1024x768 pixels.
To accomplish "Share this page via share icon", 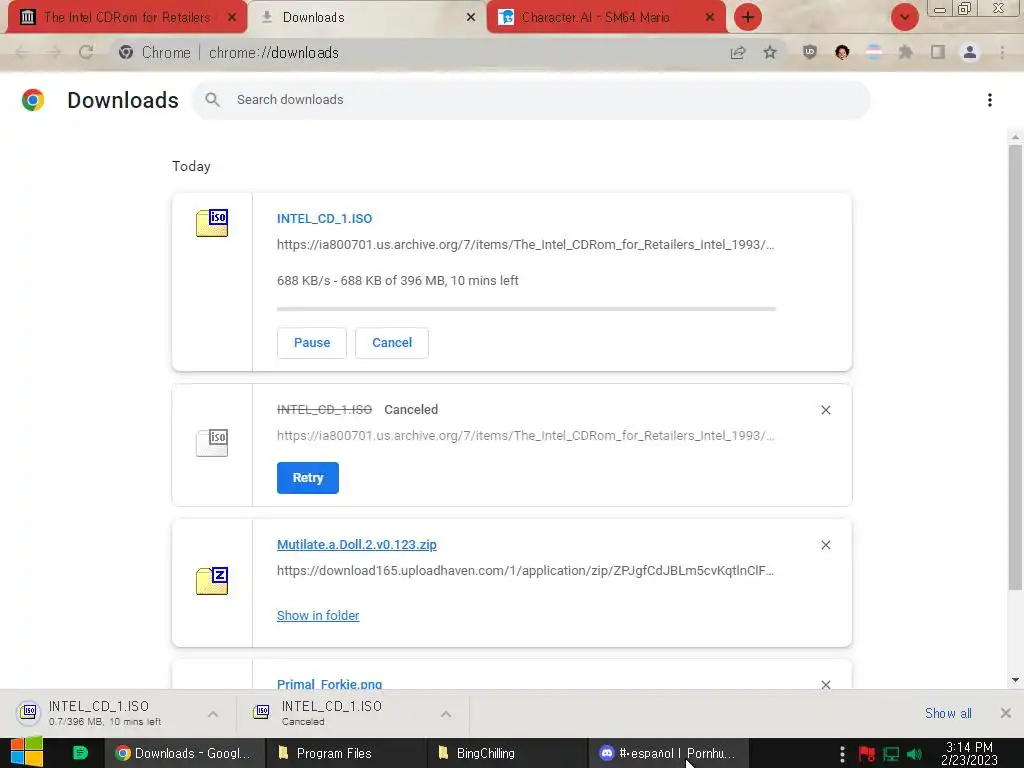I will (738, 52).
